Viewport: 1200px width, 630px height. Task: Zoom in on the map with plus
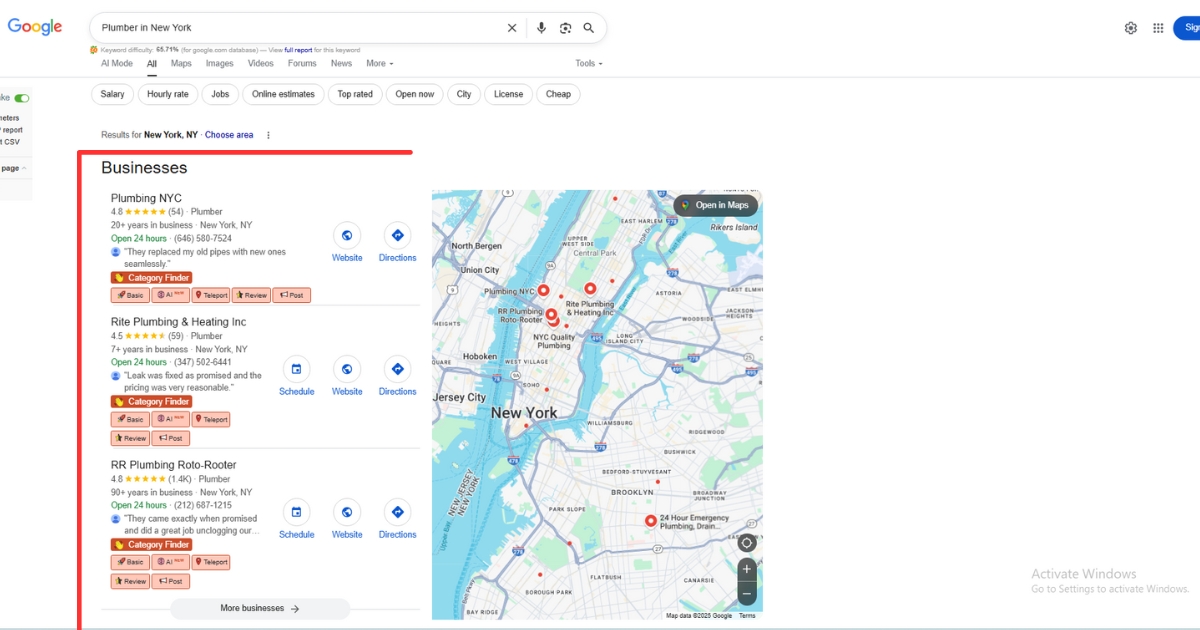[x=747, y=569]
